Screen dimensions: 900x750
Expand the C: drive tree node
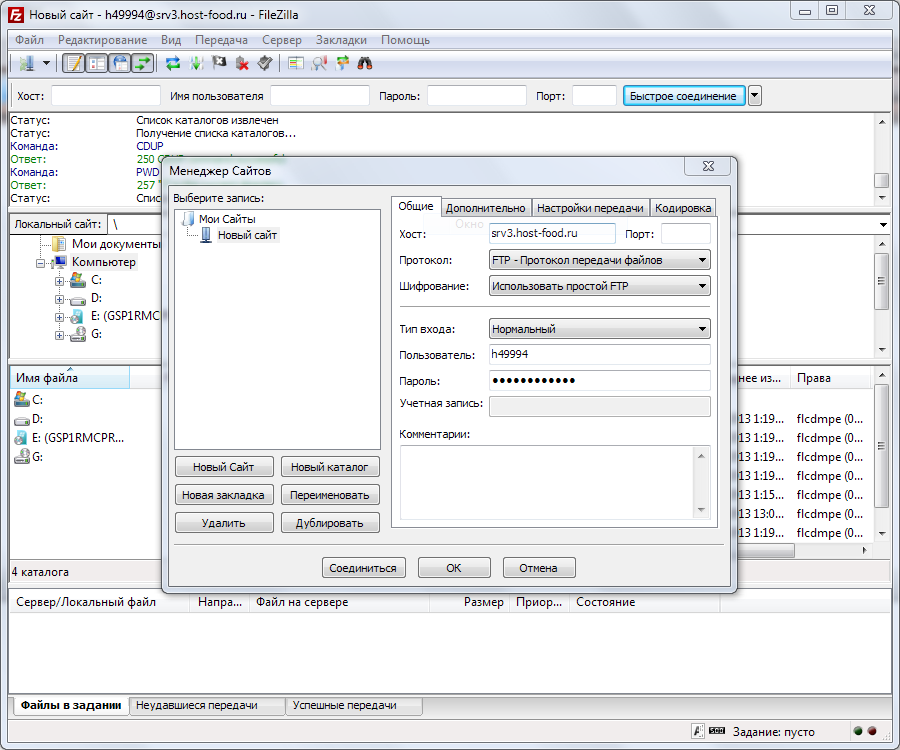(x=59, y=281)
